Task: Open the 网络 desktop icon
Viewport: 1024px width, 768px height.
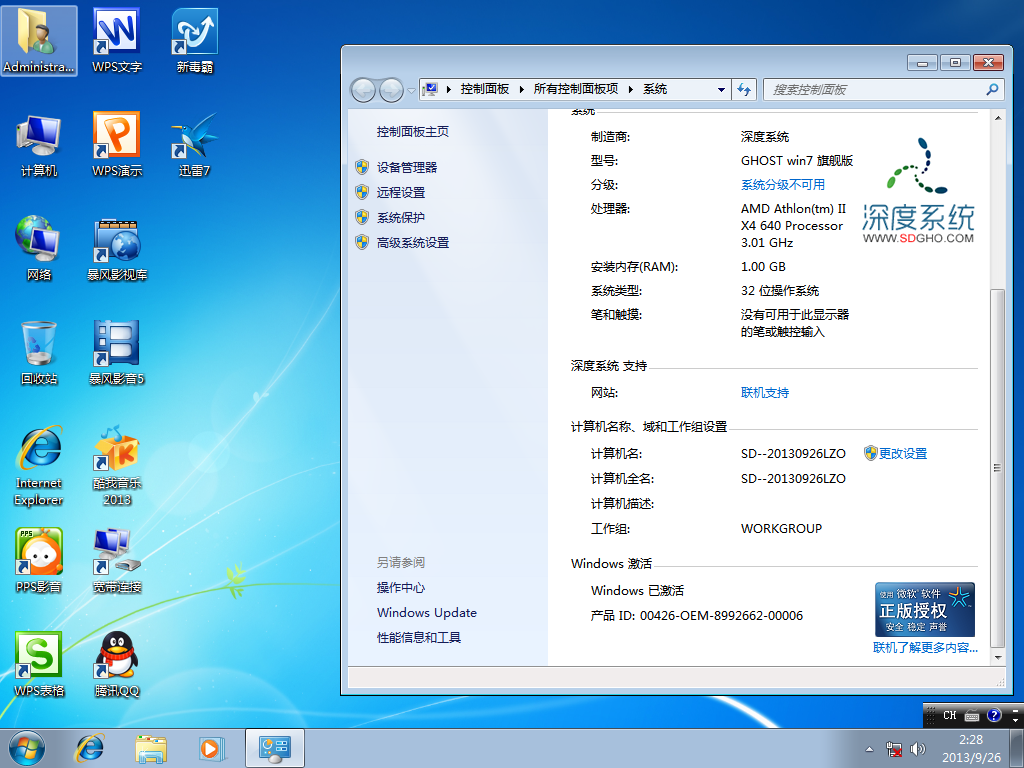Action: pos(39,249)
